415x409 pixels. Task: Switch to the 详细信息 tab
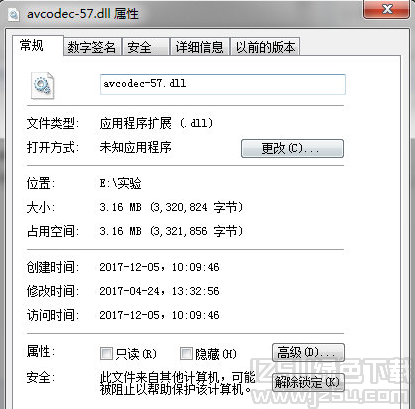coord(199,47)
